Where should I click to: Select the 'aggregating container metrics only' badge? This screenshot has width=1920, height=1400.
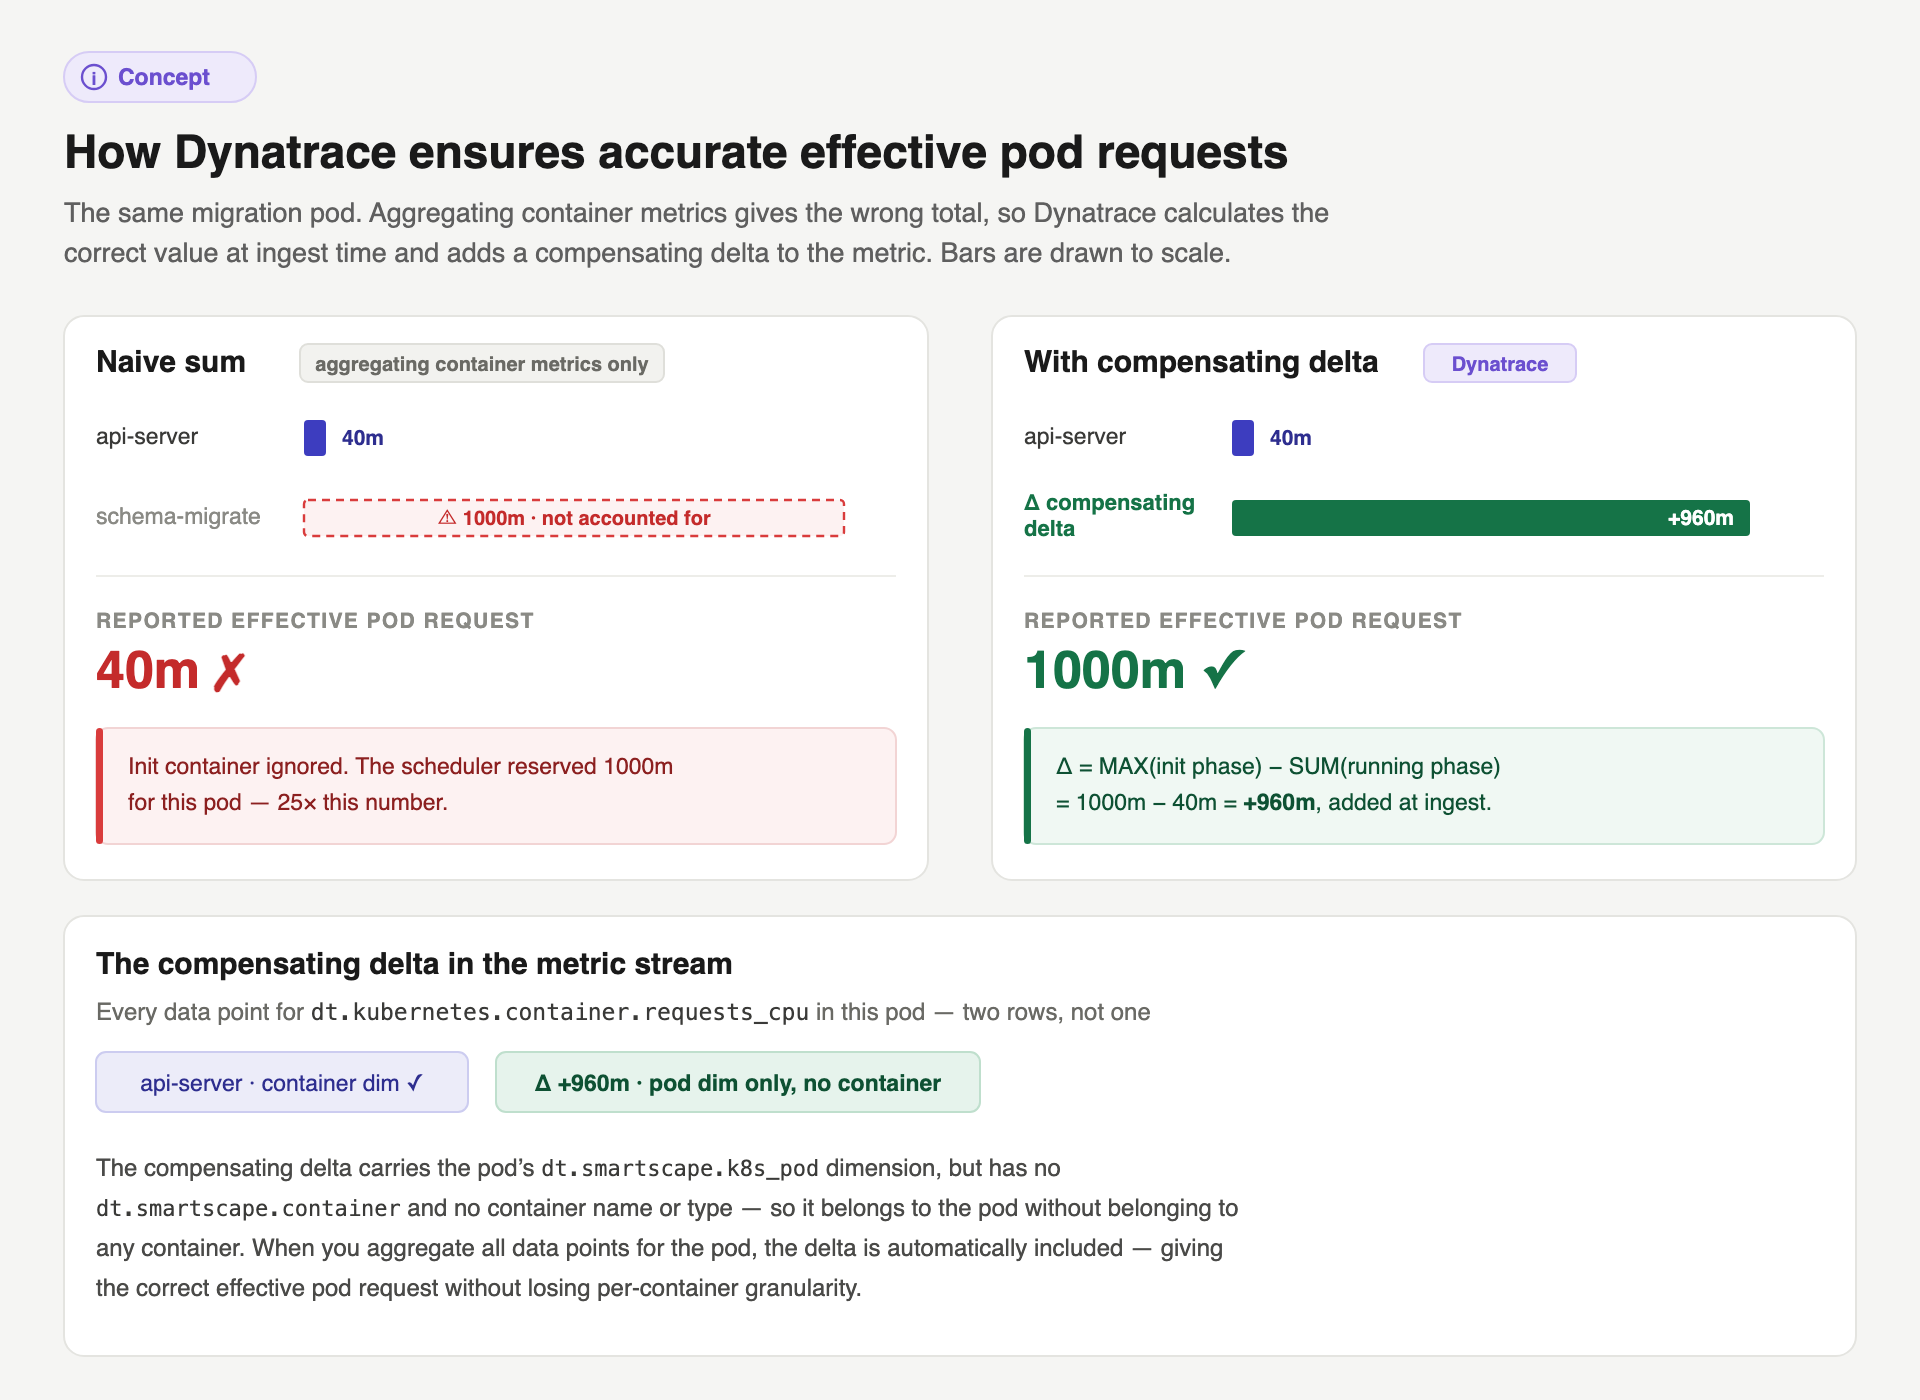tap(482, 363)
